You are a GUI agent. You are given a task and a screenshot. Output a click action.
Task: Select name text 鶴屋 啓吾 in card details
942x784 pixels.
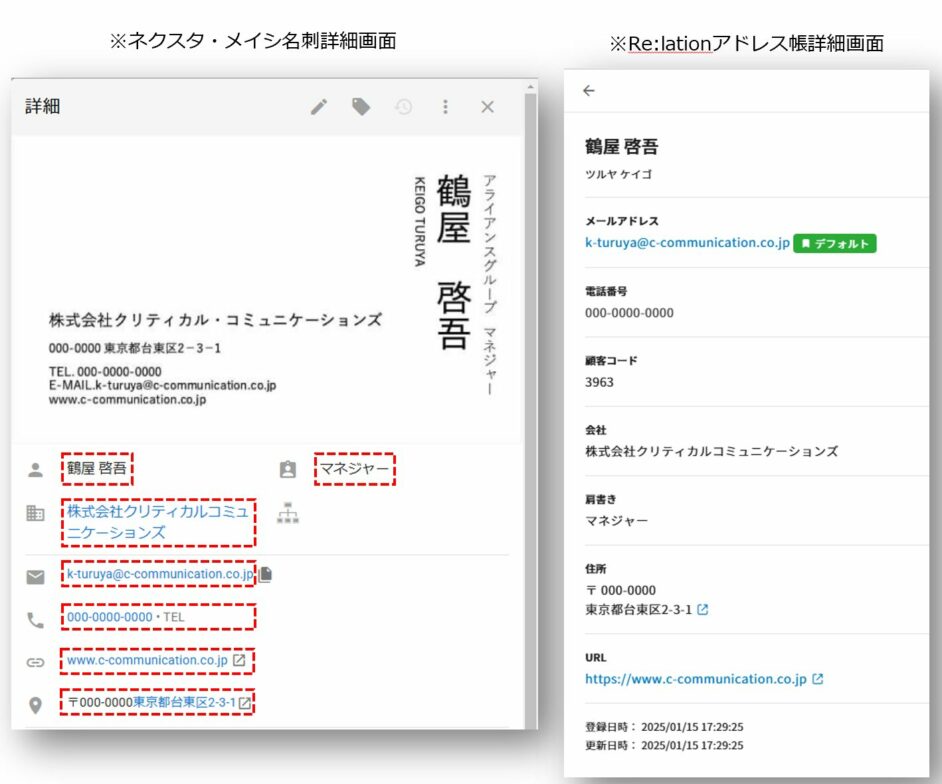[x=97, y=469]
